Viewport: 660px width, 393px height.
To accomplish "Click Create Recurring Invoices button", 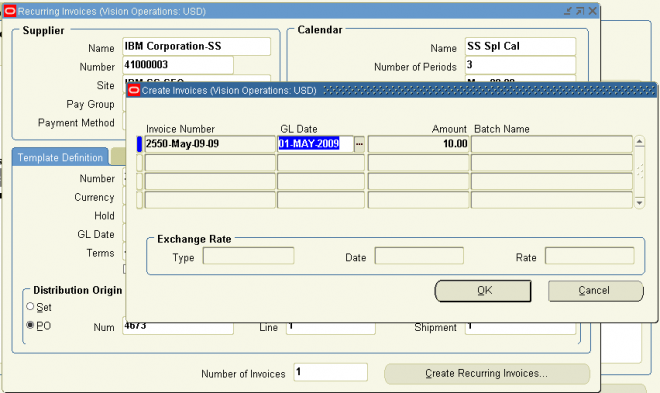I will 487,373.
